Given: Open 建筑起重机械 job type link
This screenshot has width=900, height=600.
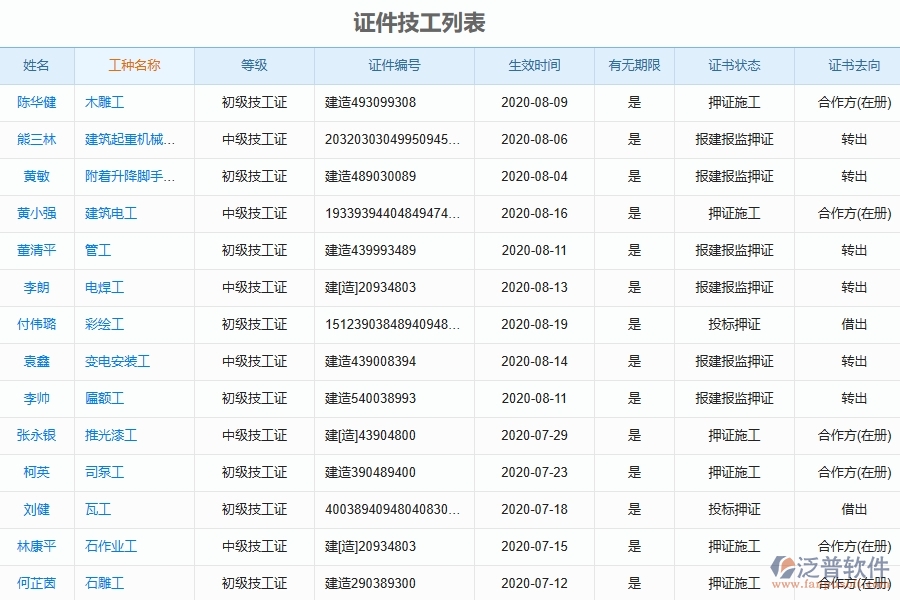Looking at the screenshot, I should pyautogui.click(x=134, y=139).
